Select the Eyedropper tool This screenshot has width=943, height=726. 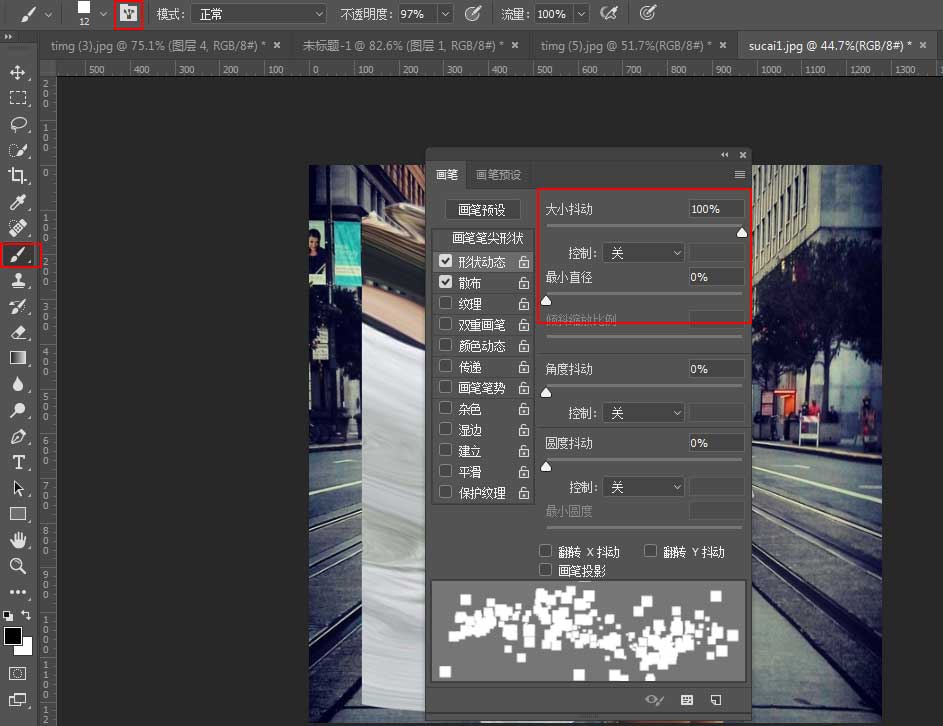tap(18, 203)
